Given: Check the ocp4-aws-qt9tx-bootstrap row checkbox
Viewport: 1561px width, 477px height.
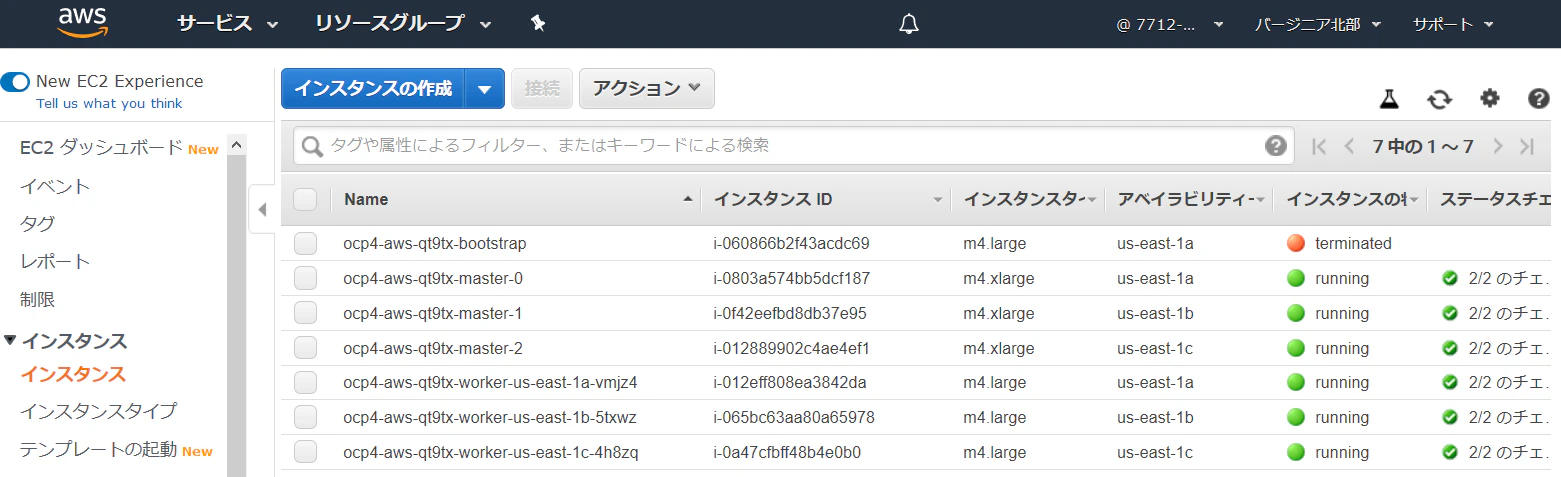Looking at the screenshot, I should (x=305, y=243).
